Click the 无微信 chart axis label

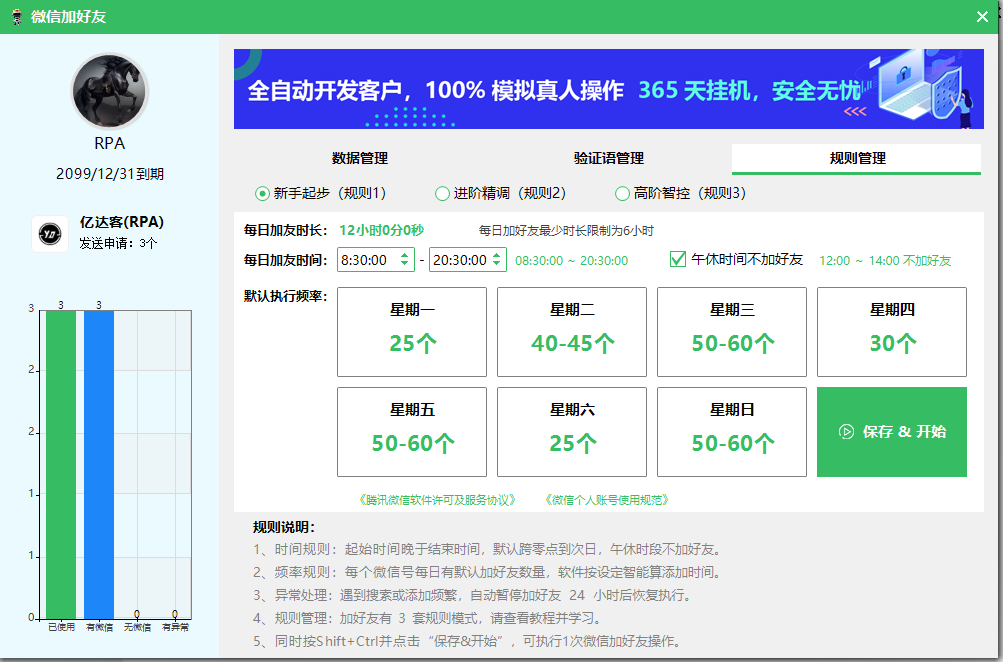(138, 627)
